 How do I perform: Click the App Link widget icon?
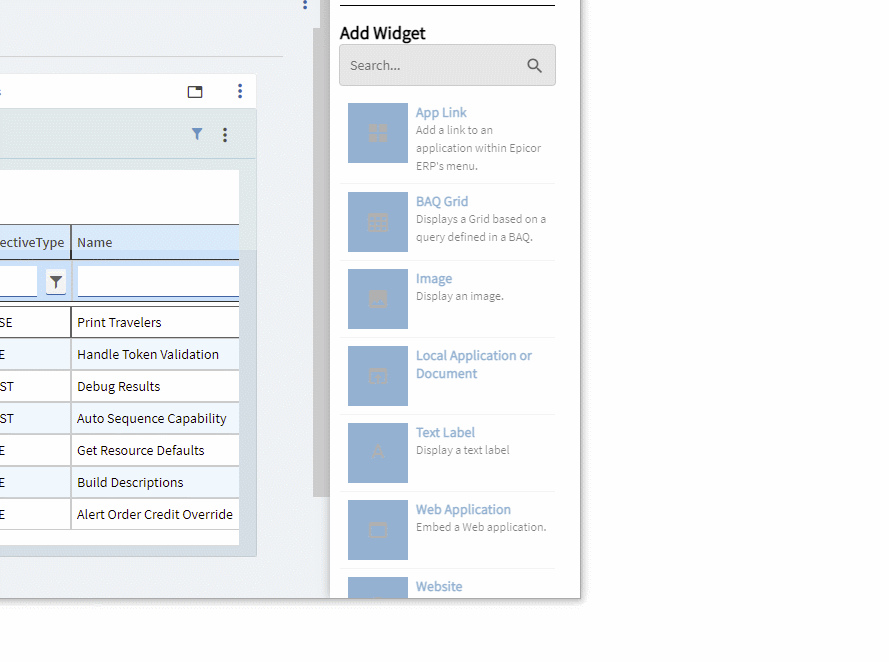pos(378,133)
